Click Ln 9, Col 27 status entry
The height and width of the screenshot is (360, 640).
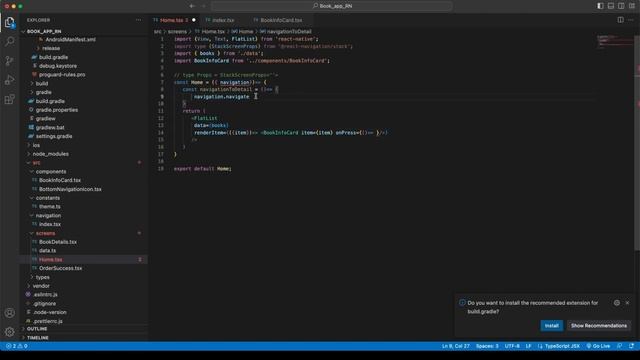pyautogui.click(x=456, y=346)
